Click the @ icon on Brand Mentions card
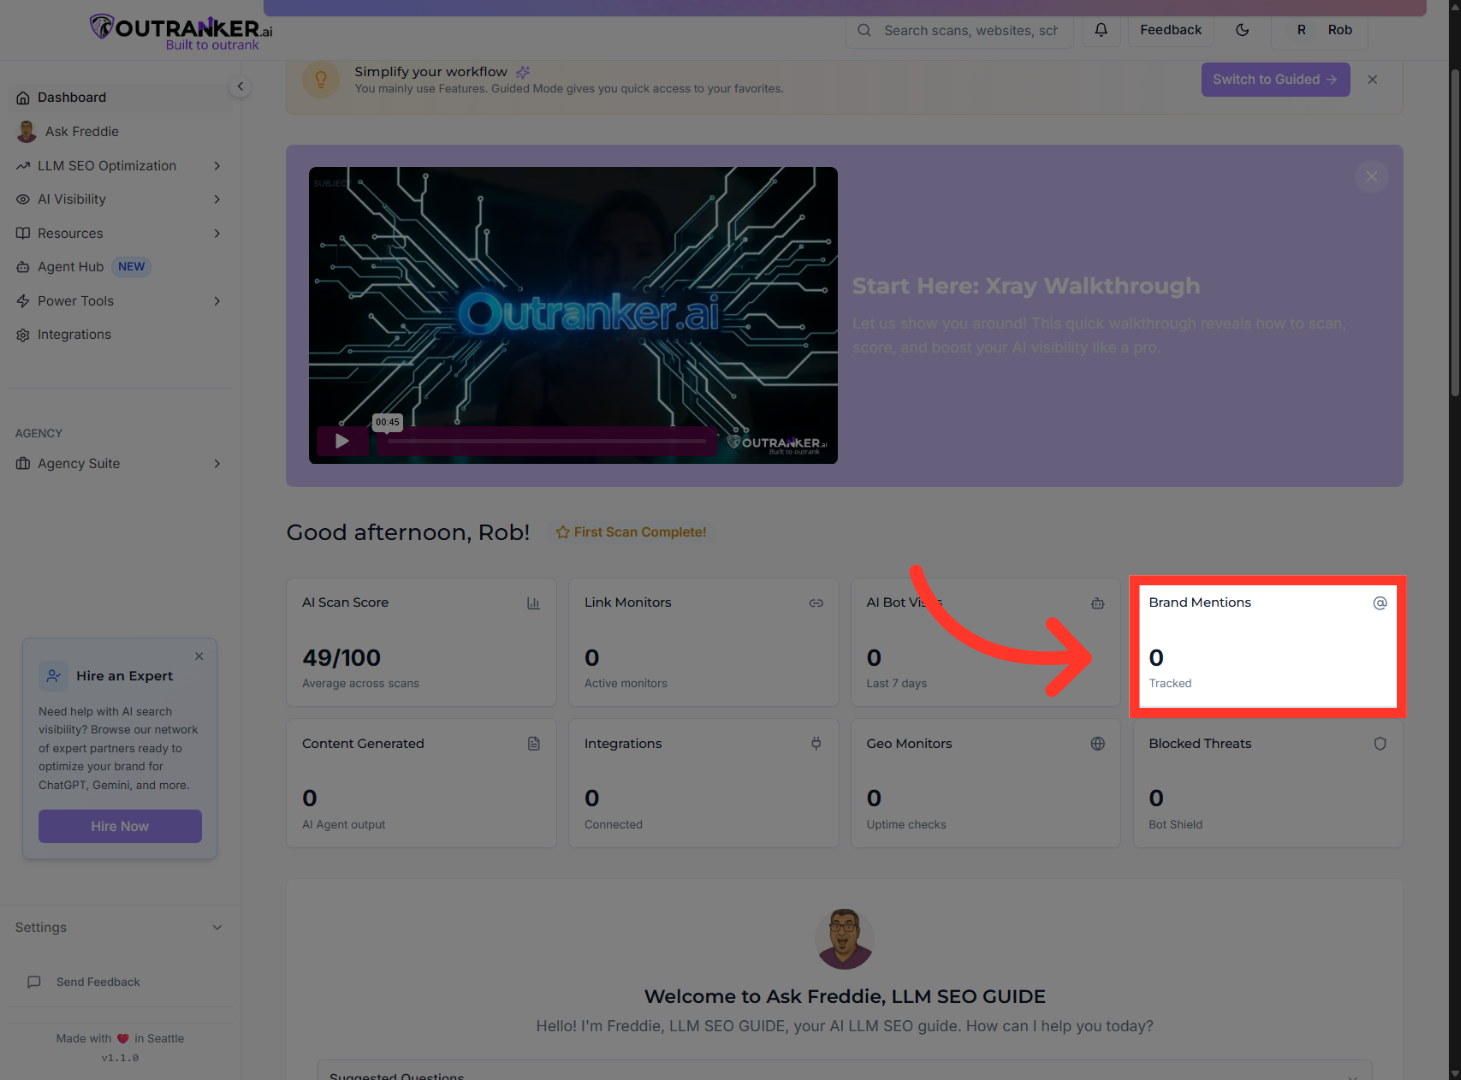This screenshot has height=1080, width=1461. [x=1380, y=602]
